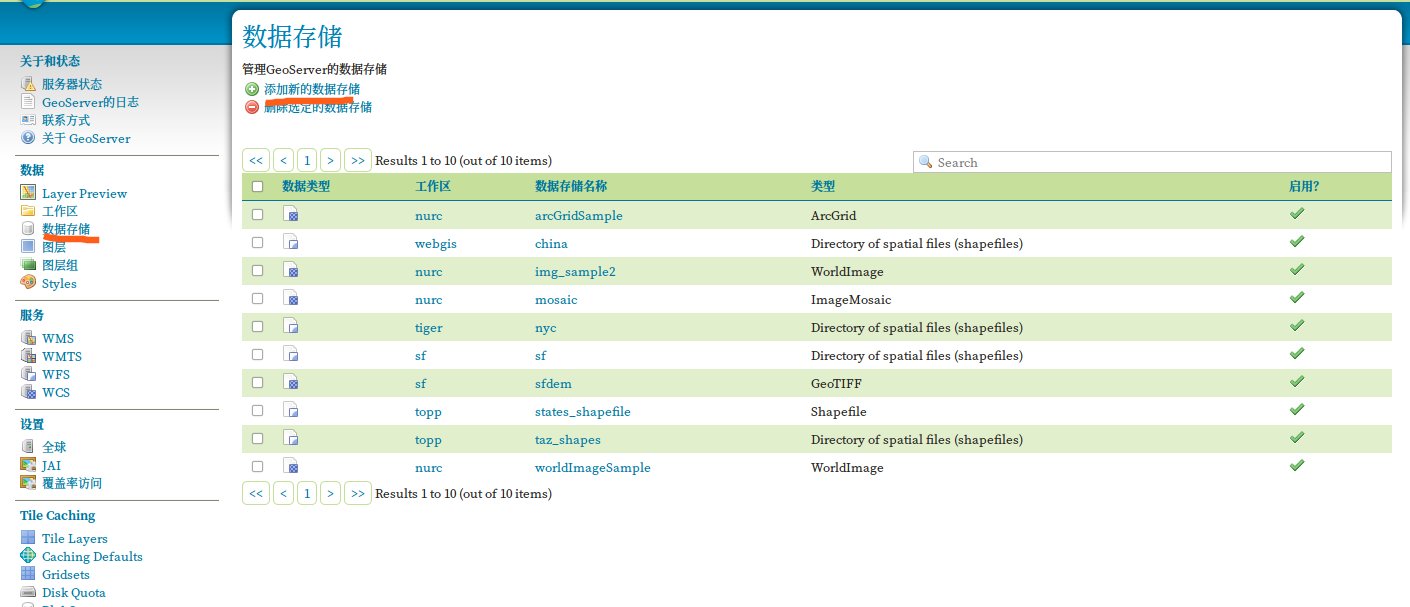The image size is (1410, 607).
Task: Toggle the select-all checkbox in table header
Action: tap(258, 186)
